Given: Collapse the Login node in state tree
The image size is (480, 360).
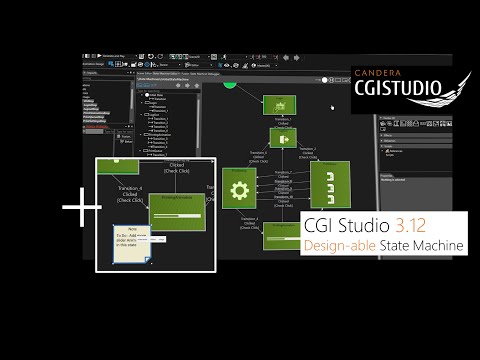Looking at the screenshot, I should click(x=142, y=103).
